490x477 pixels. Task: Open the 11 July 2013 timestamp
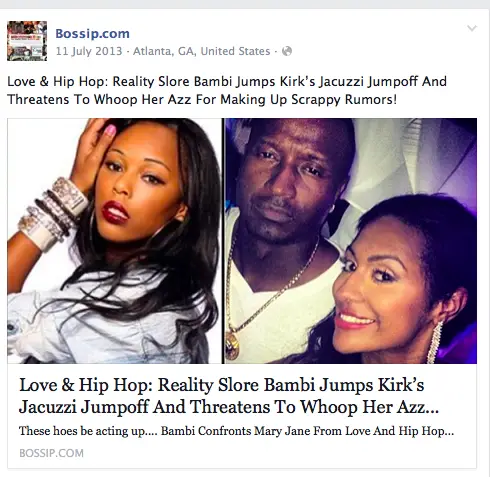(89, 51)
